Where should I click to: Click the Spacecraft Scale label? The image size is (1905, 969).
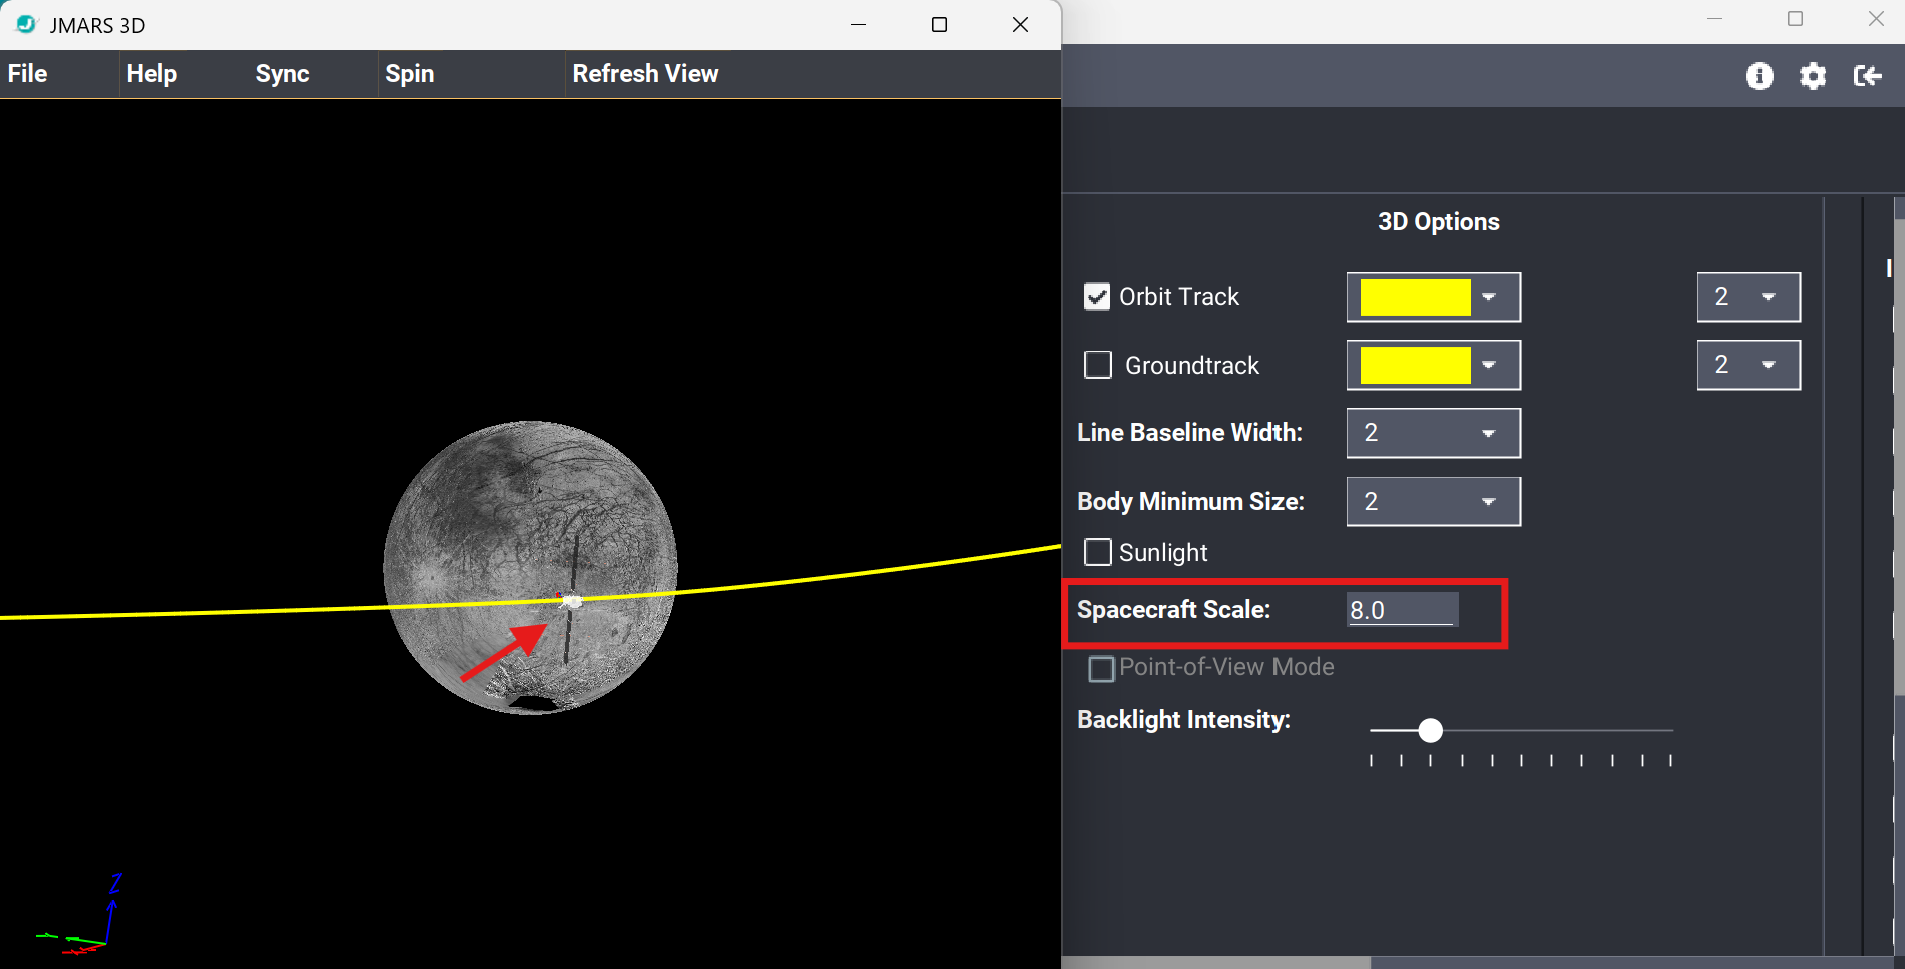pyautogui.click(x=1173, y=610)
